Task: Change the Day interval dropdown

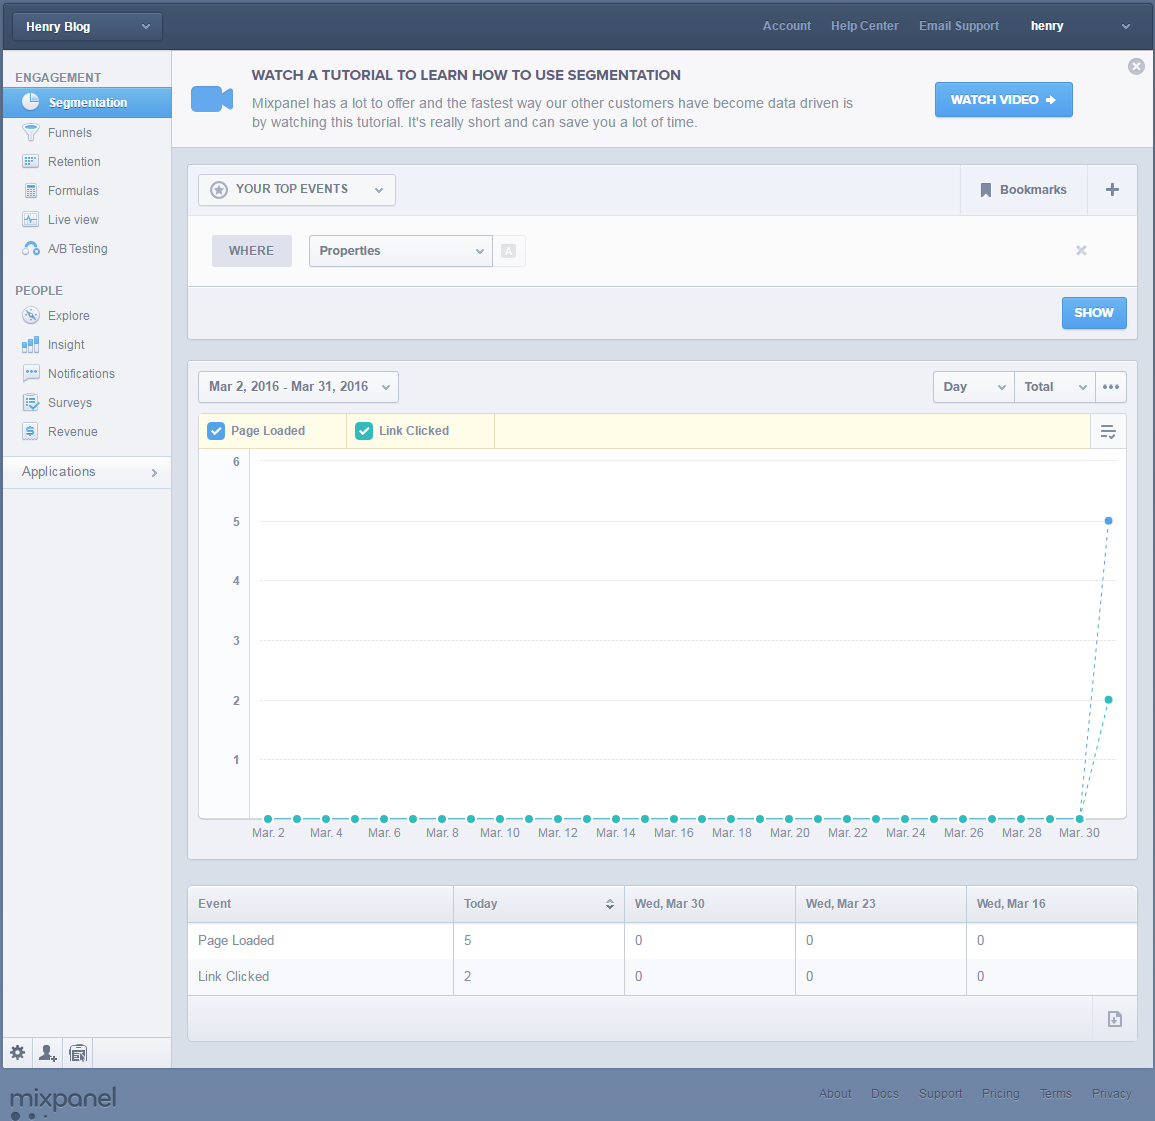Action: [974, 387]
